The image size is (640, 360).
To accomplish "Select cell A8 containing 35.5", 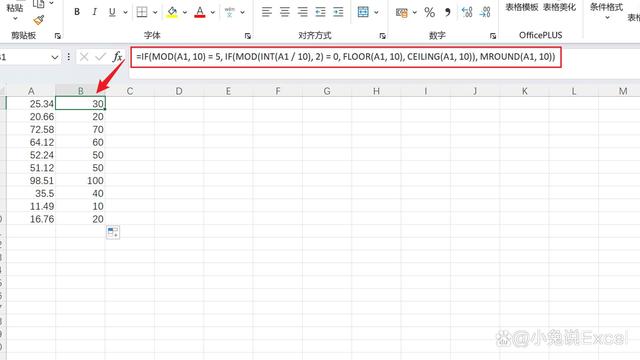I will coord(31,193).
